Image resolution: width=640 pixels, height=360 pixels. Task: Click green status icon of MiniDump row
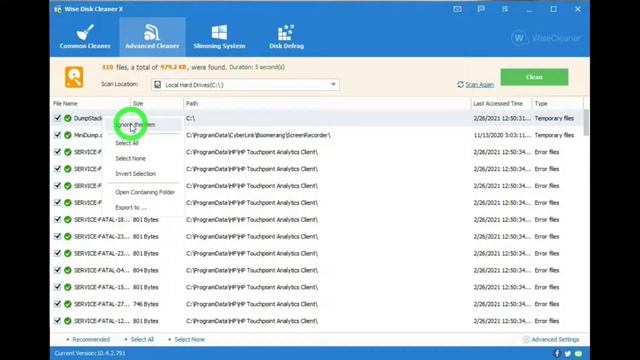[68, 135]
